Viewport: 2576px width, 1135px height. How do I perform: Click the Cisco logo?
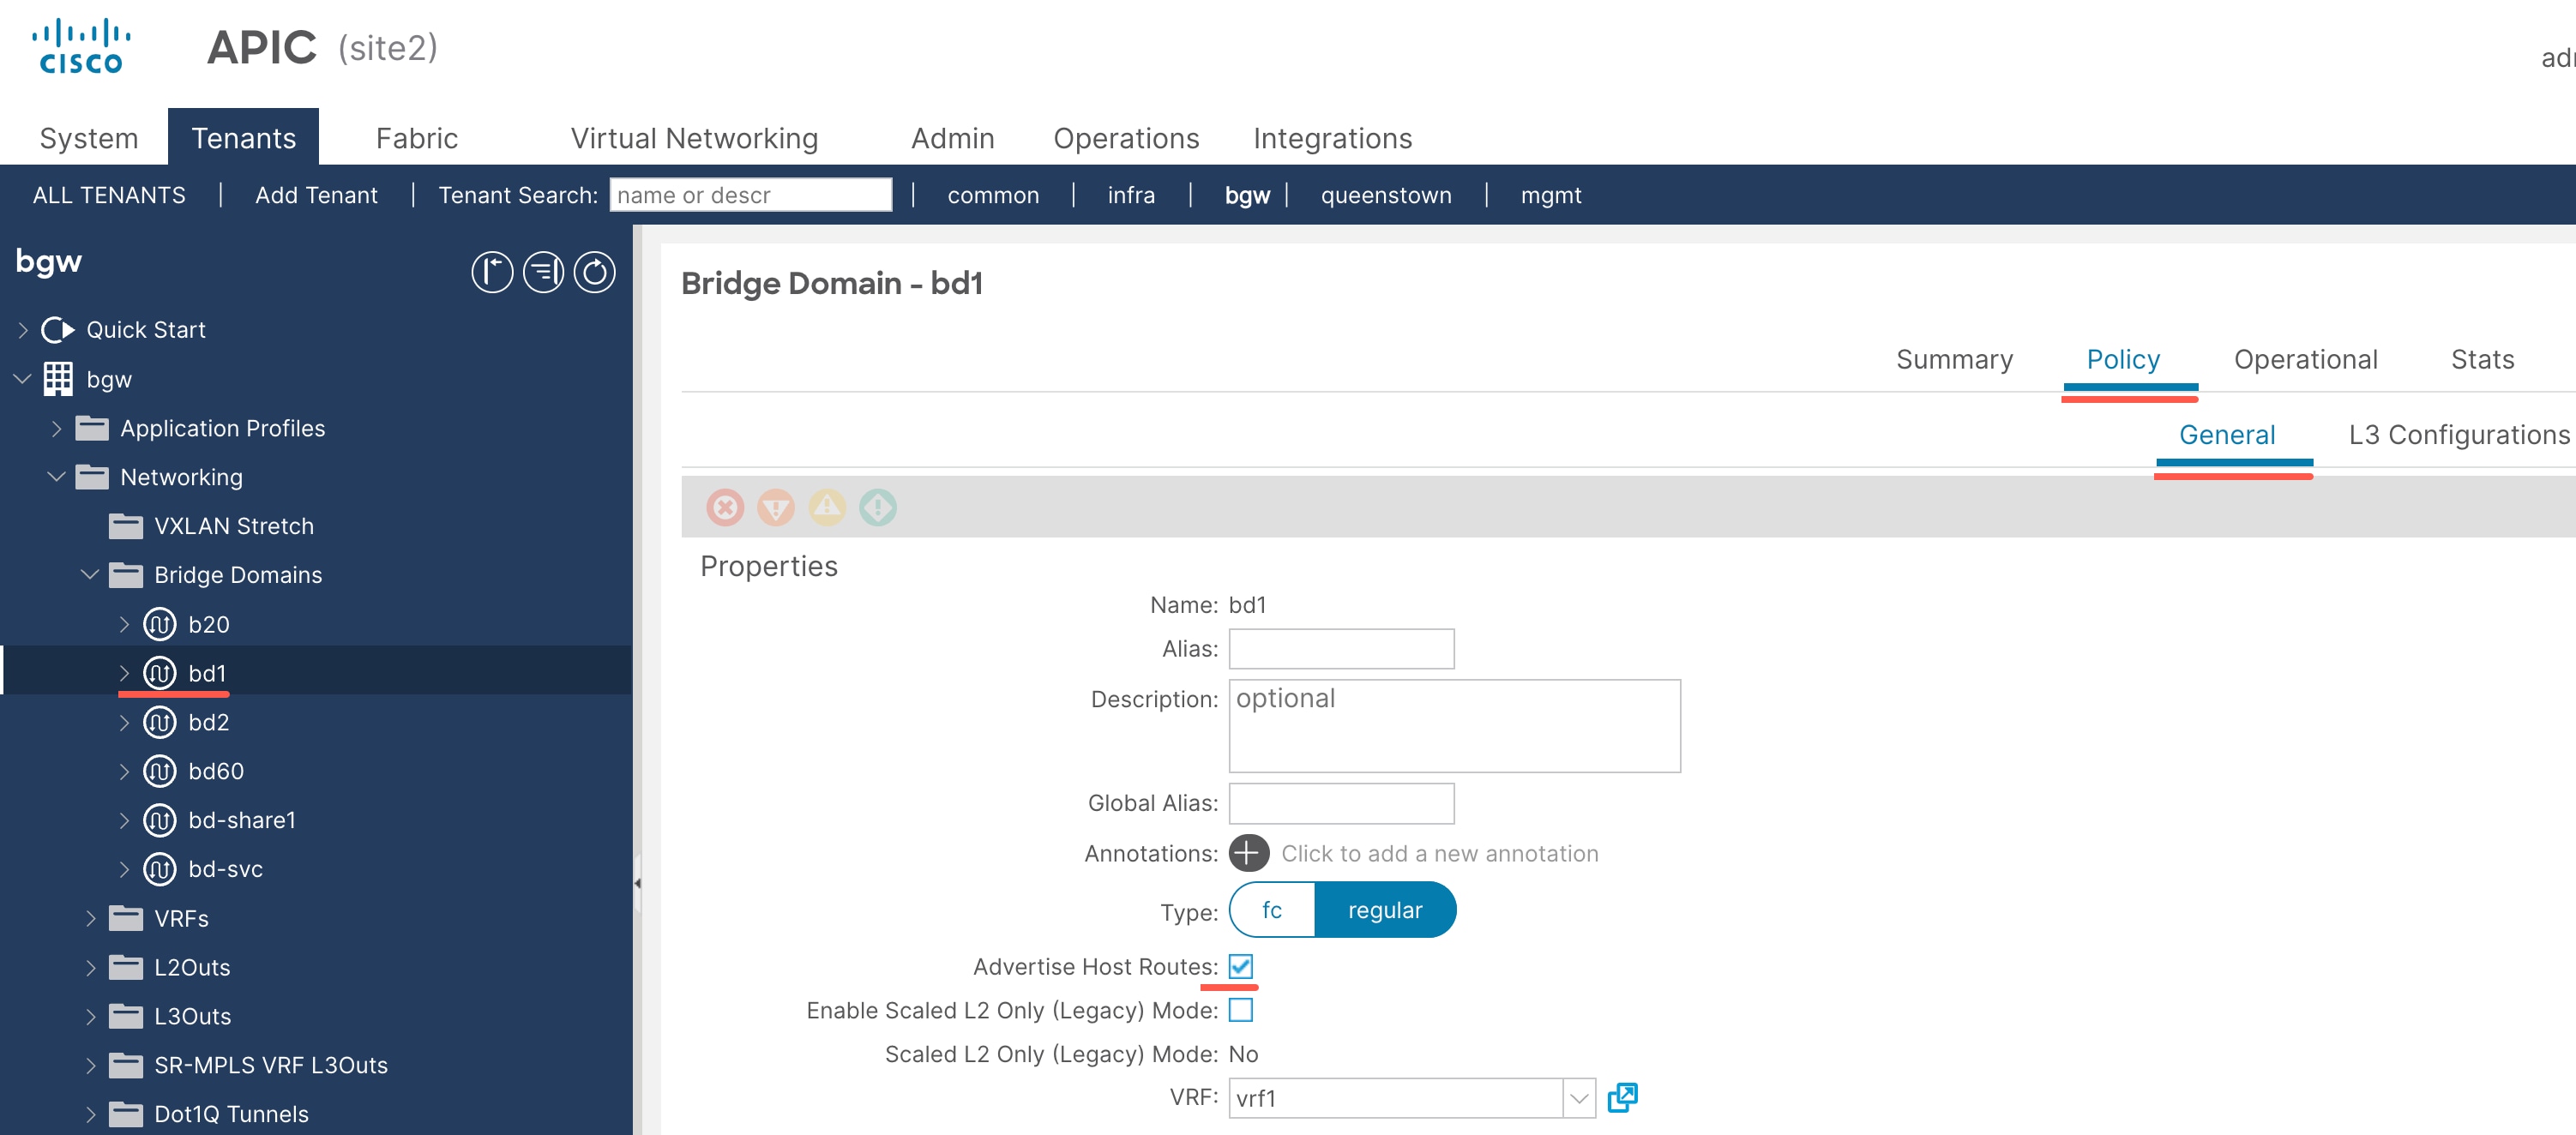click(81, 46)
